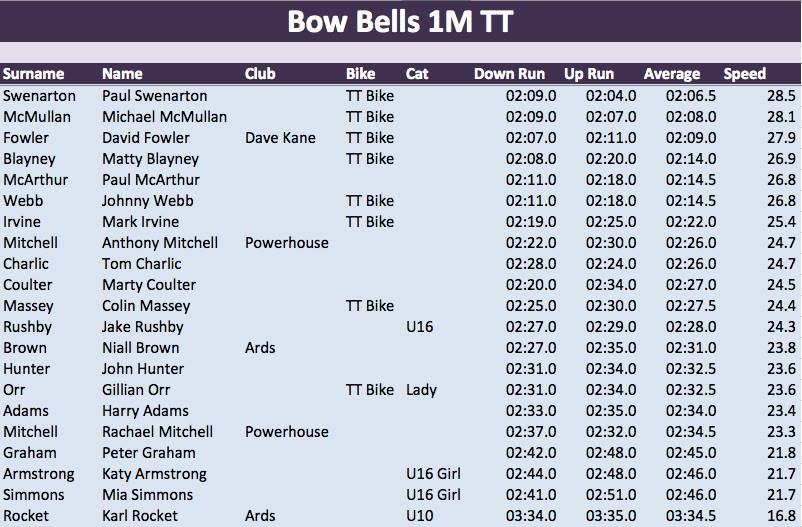Click the Blayney surname cell
The width and height of the screenshot is (802, 527).
point(29,159)
